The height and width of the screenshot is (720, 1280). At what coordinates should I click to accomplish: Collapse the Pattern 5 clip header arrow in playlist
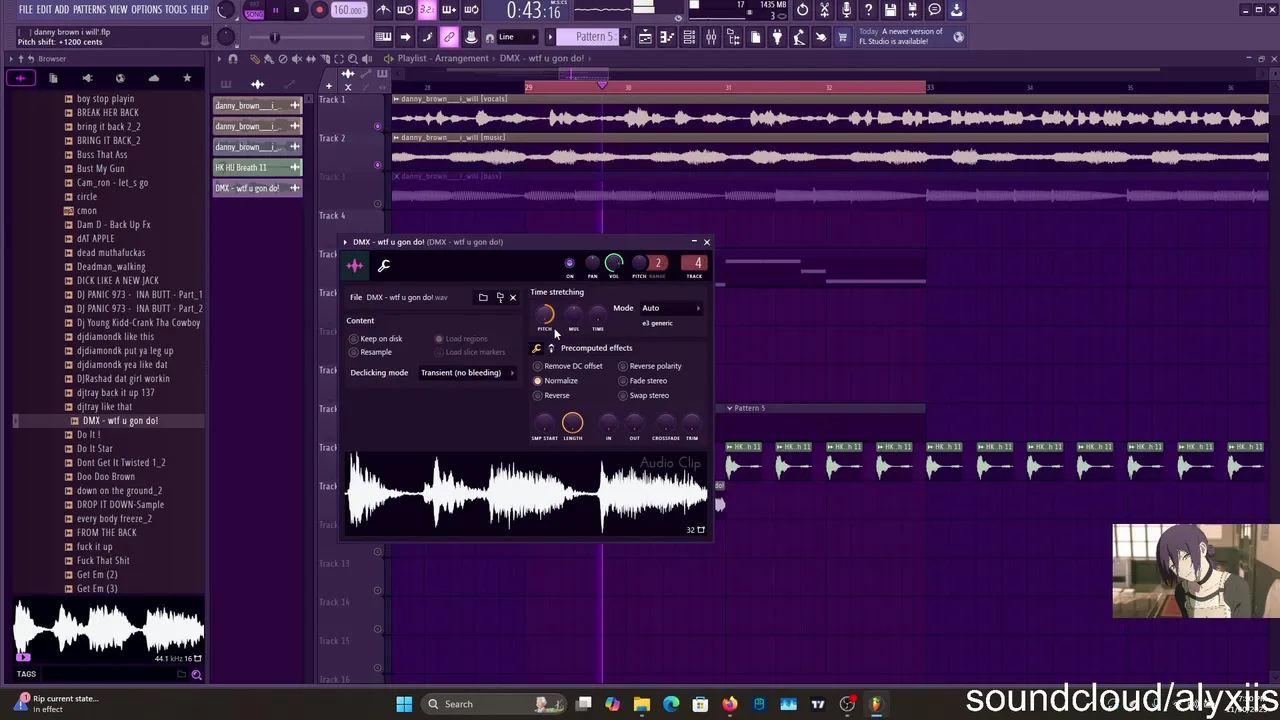coord(729,408)
